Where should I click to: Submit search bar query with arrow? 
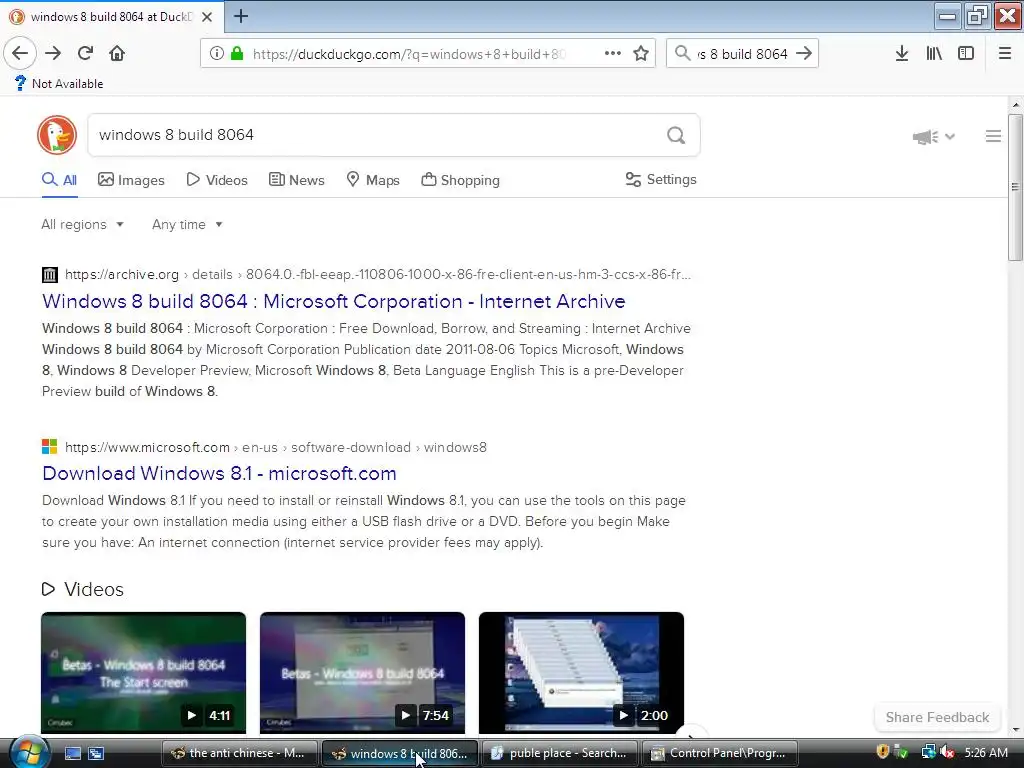[805, 54]
